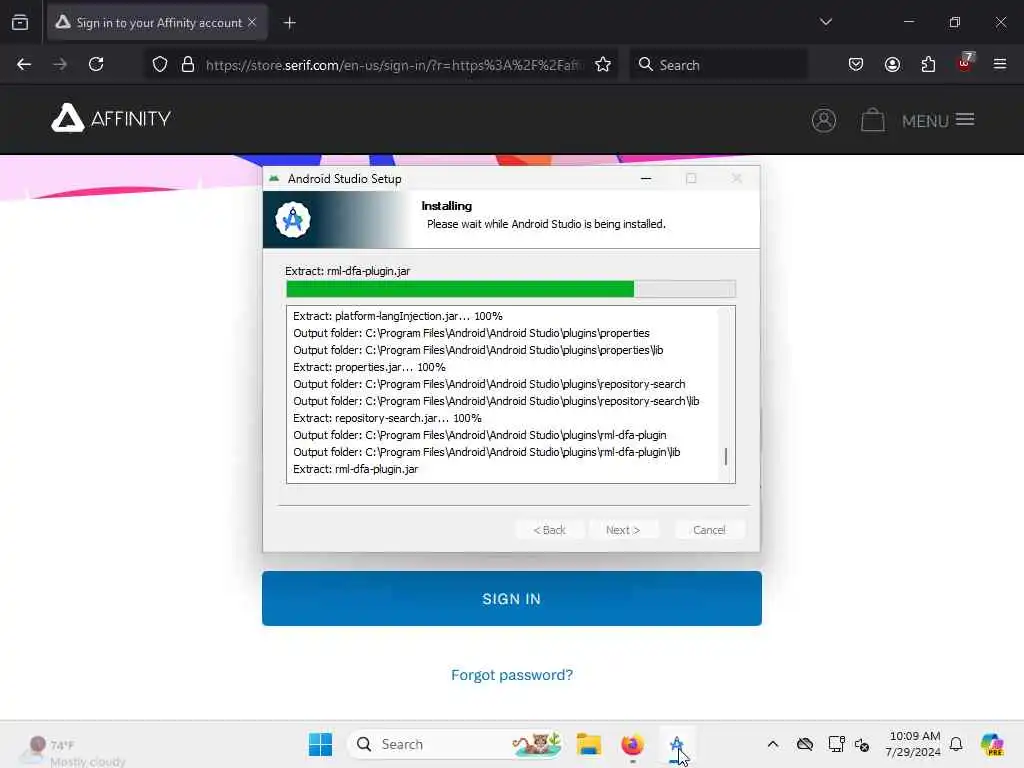Viewport: 1024px width, 768px height.
Task: Open the Affinity account profile icon
Action: point(824,120)
